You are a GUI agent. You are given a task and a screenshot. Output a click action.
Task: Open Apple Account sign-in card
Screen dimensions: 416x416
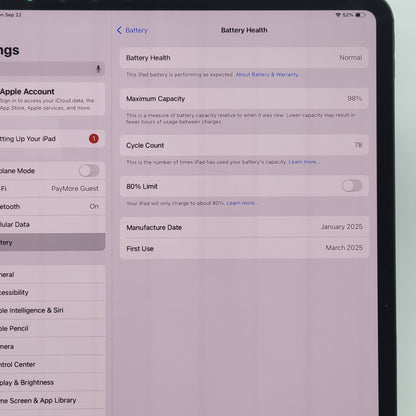click(52, 99)
